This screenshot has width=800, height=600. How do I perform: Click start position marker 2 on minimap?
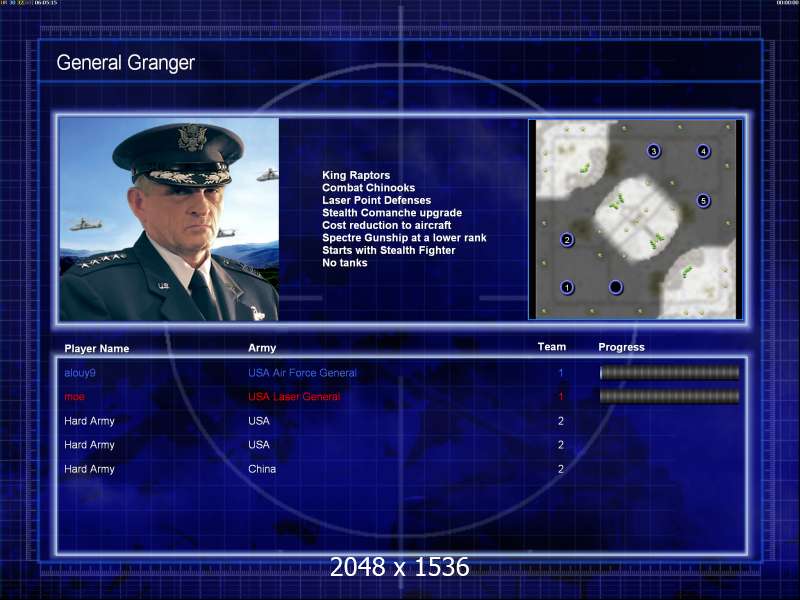pyautogui.click(x=567, y=240)
